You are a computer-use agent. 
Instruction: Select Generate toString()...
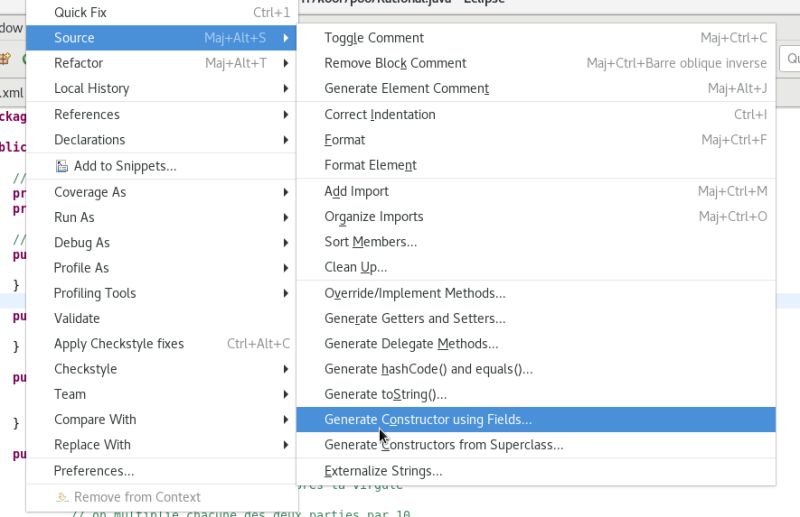(x=536, y=395)
